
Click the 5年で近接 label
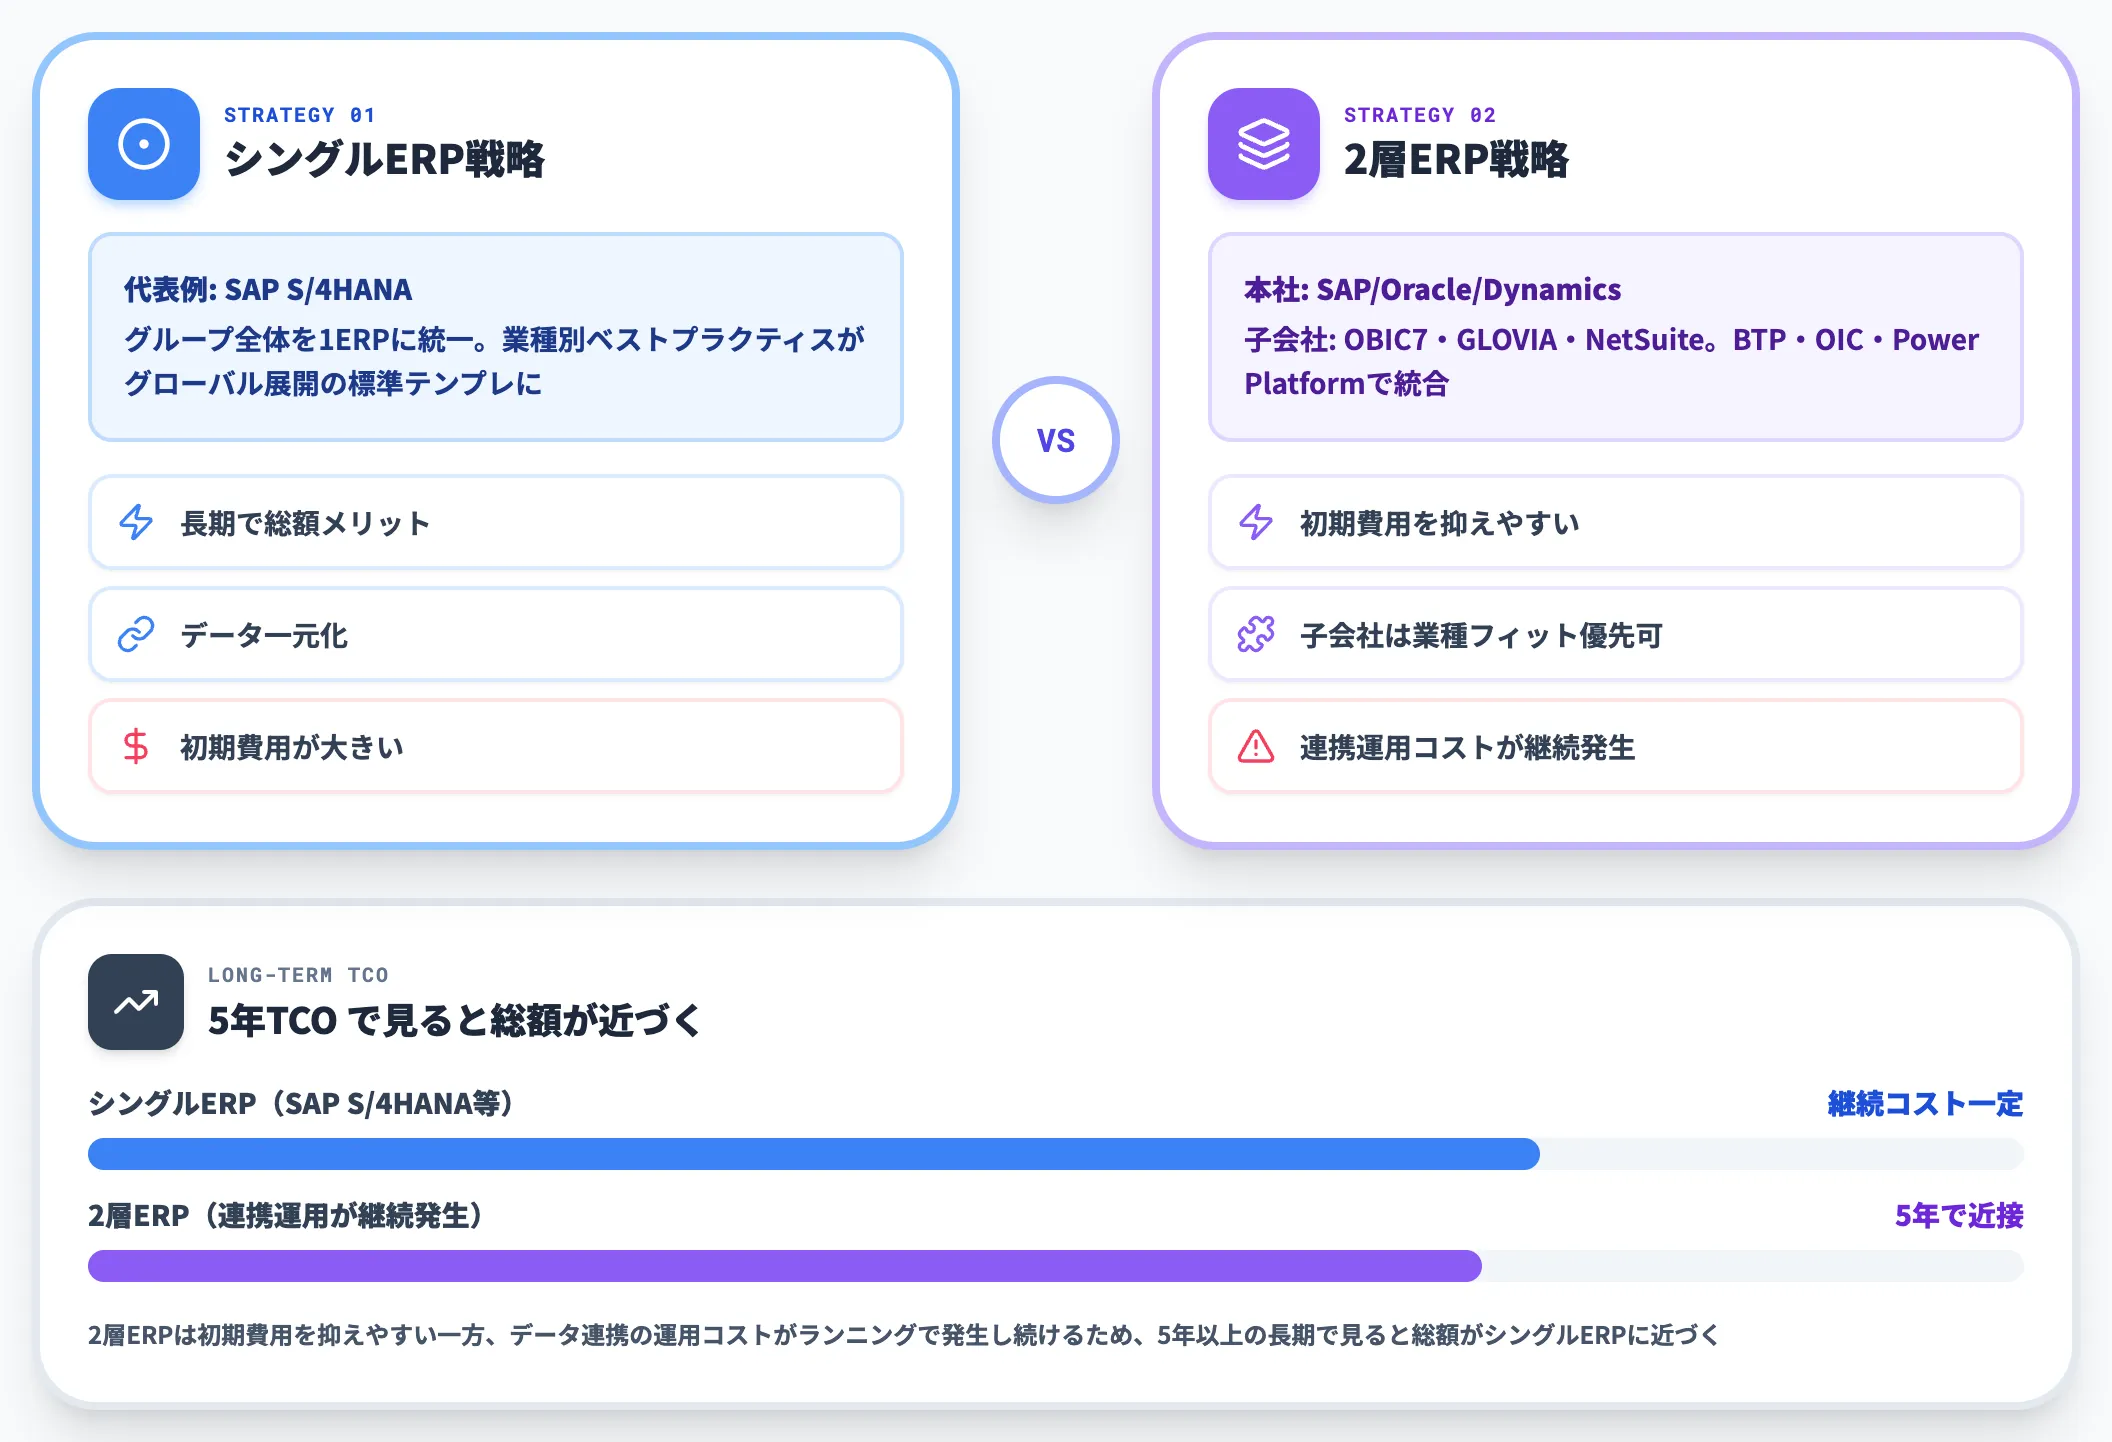tap(1959, 1216)
